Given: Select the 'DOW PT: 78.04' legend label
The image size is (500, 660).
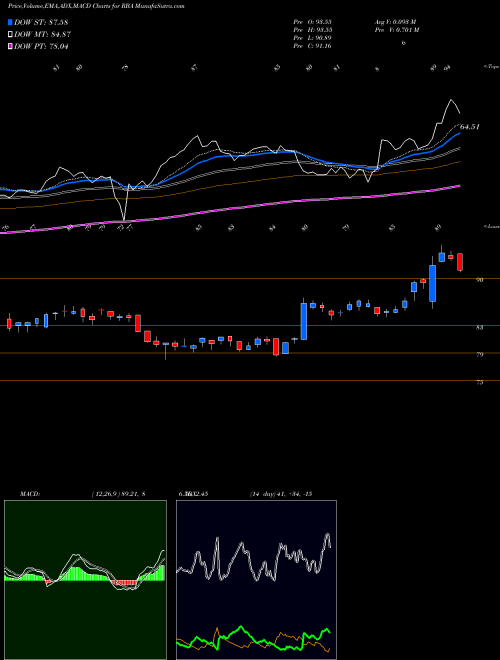Looking at the screenshot, I should [x=41, y=47].
